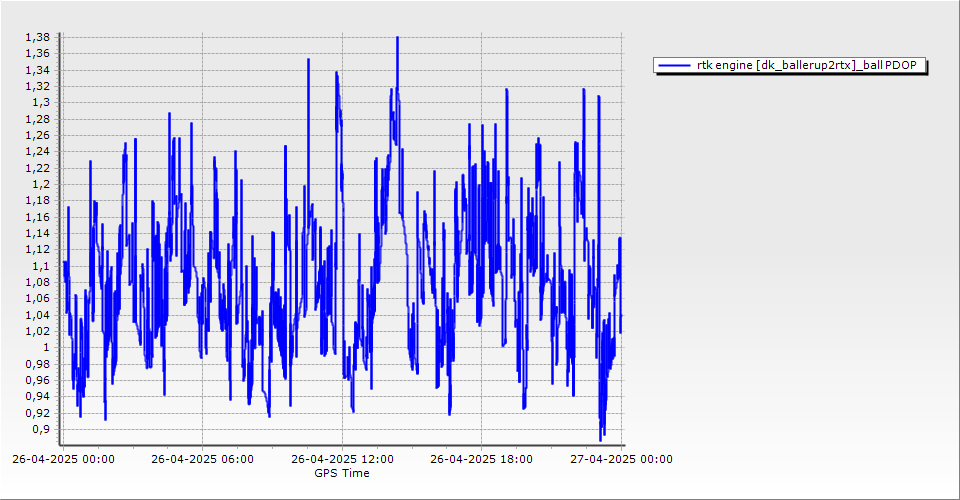Click the 1,12 y-axis label
960x500 pixels.
pyautogui.click(x=37, y=250)
